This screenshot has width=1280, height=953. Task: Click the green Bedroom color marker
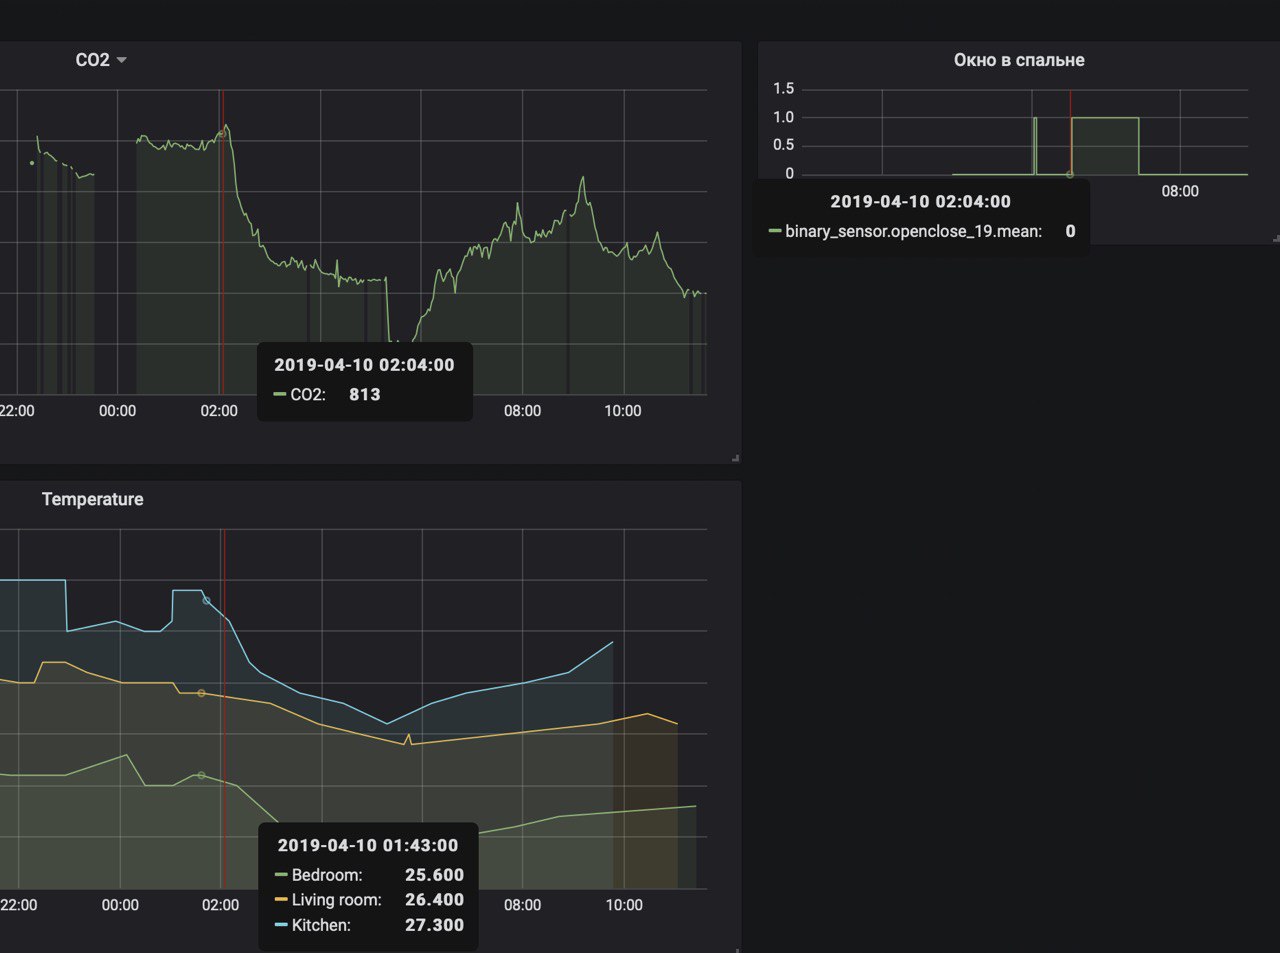point(281,875)
